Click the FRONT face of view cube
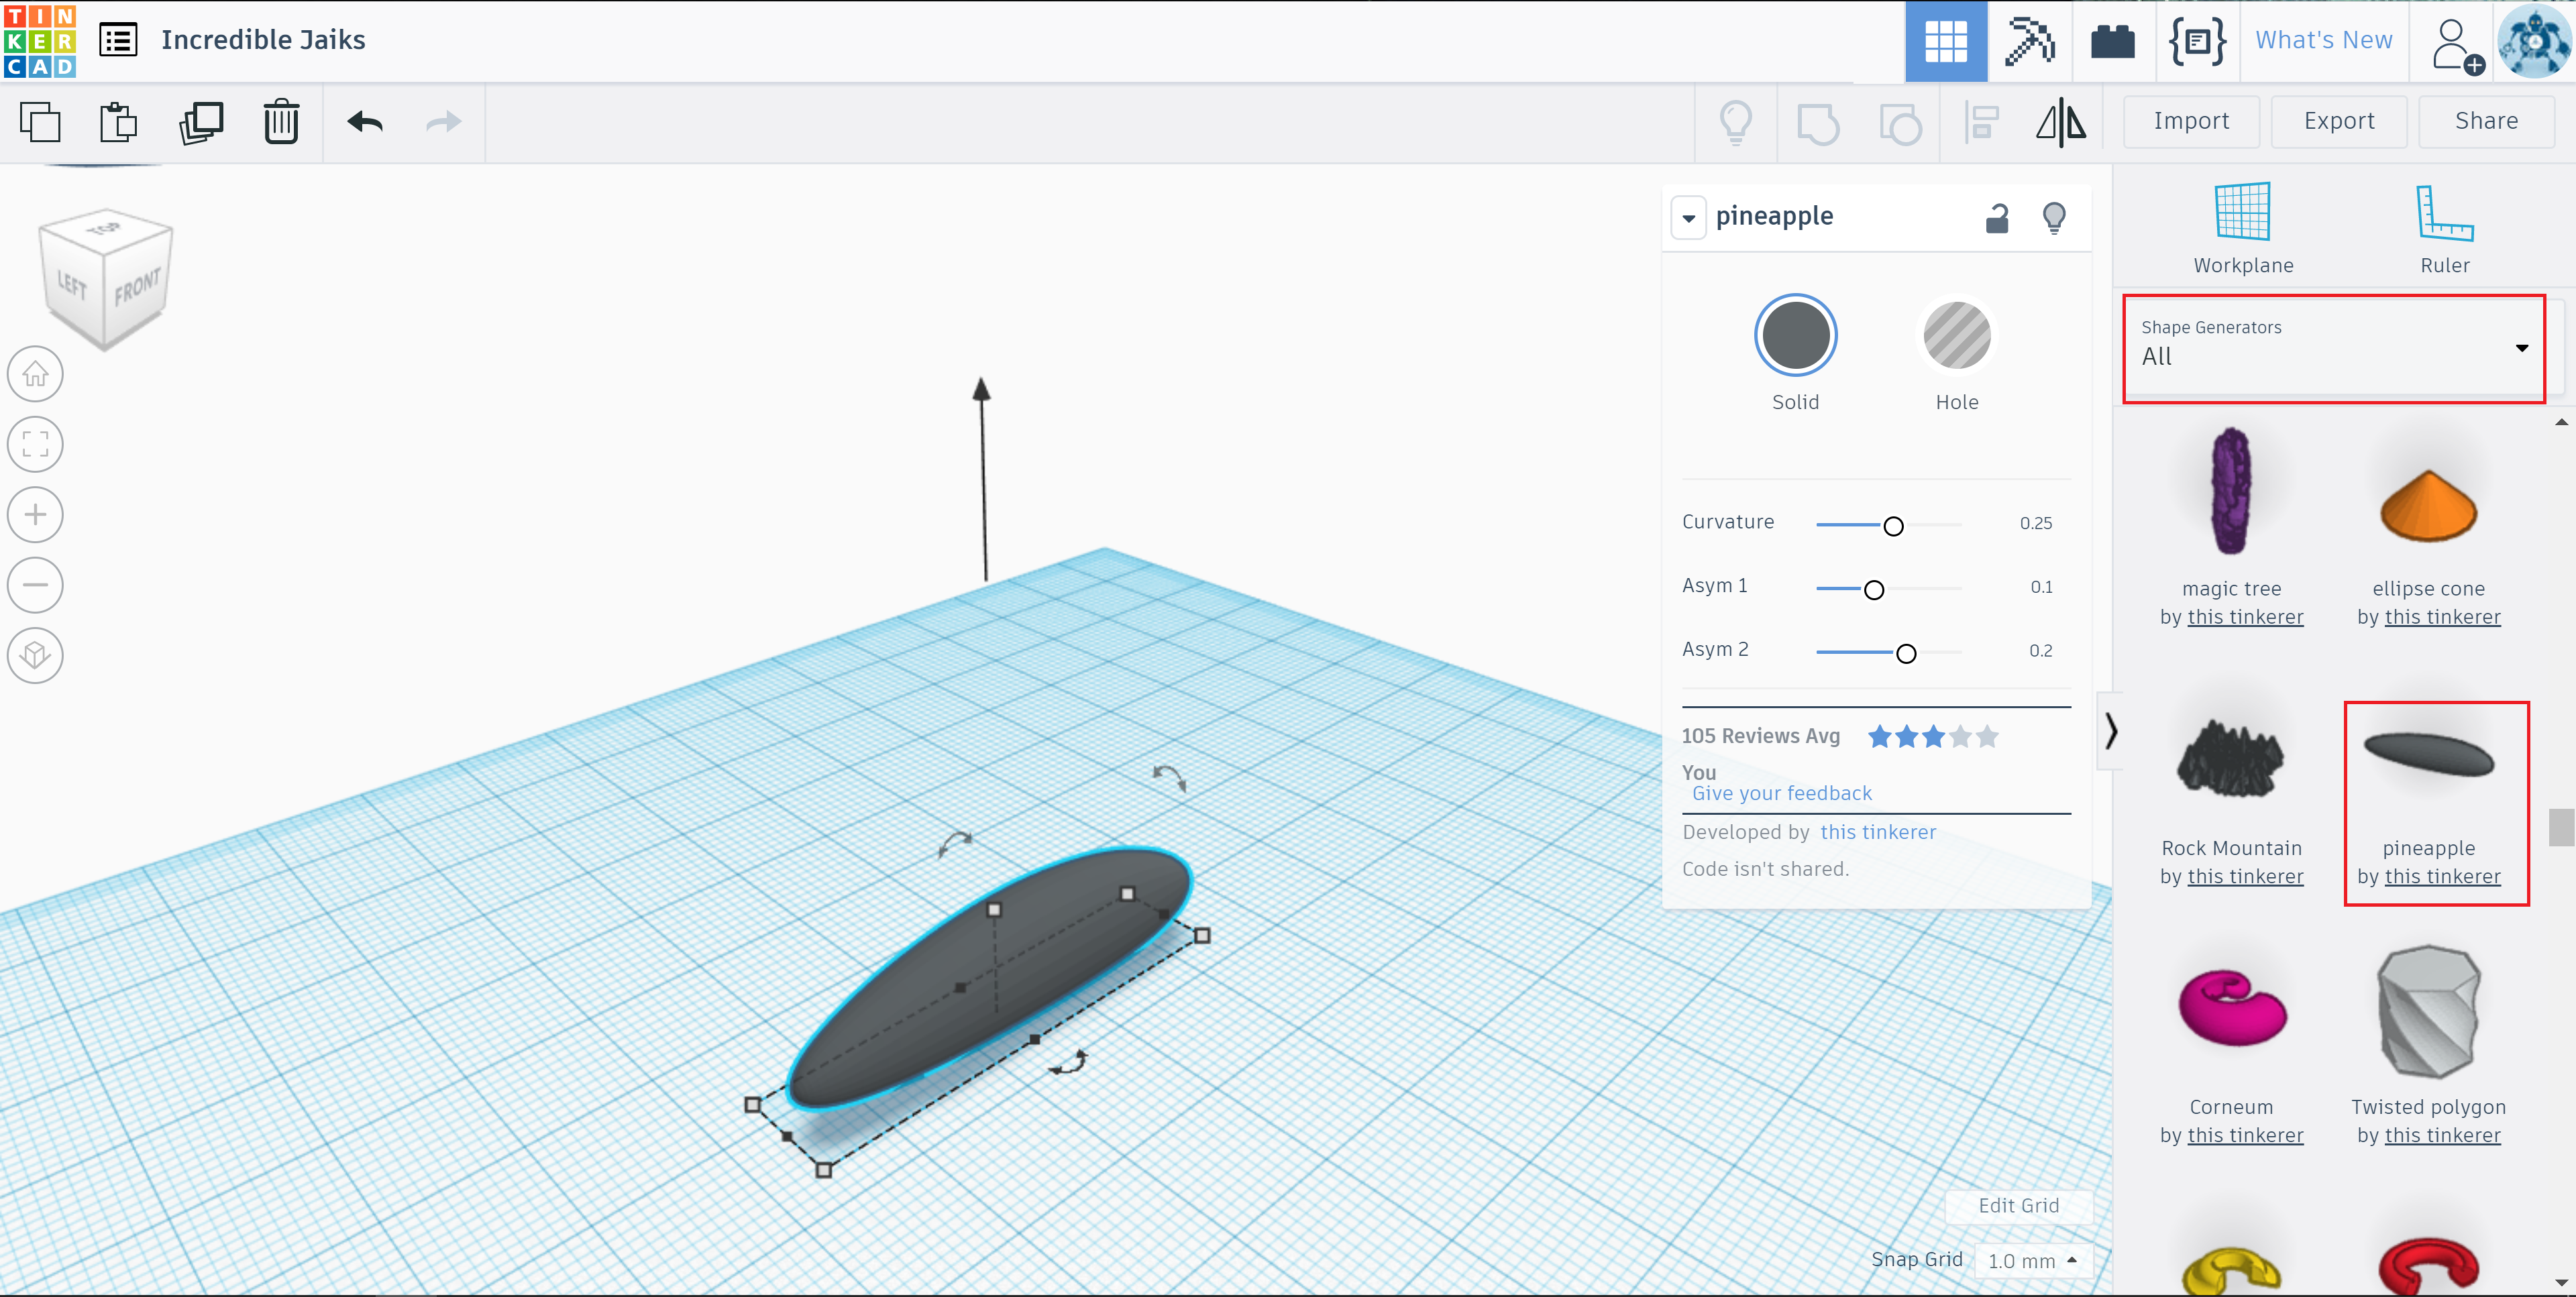 [137, 288]
